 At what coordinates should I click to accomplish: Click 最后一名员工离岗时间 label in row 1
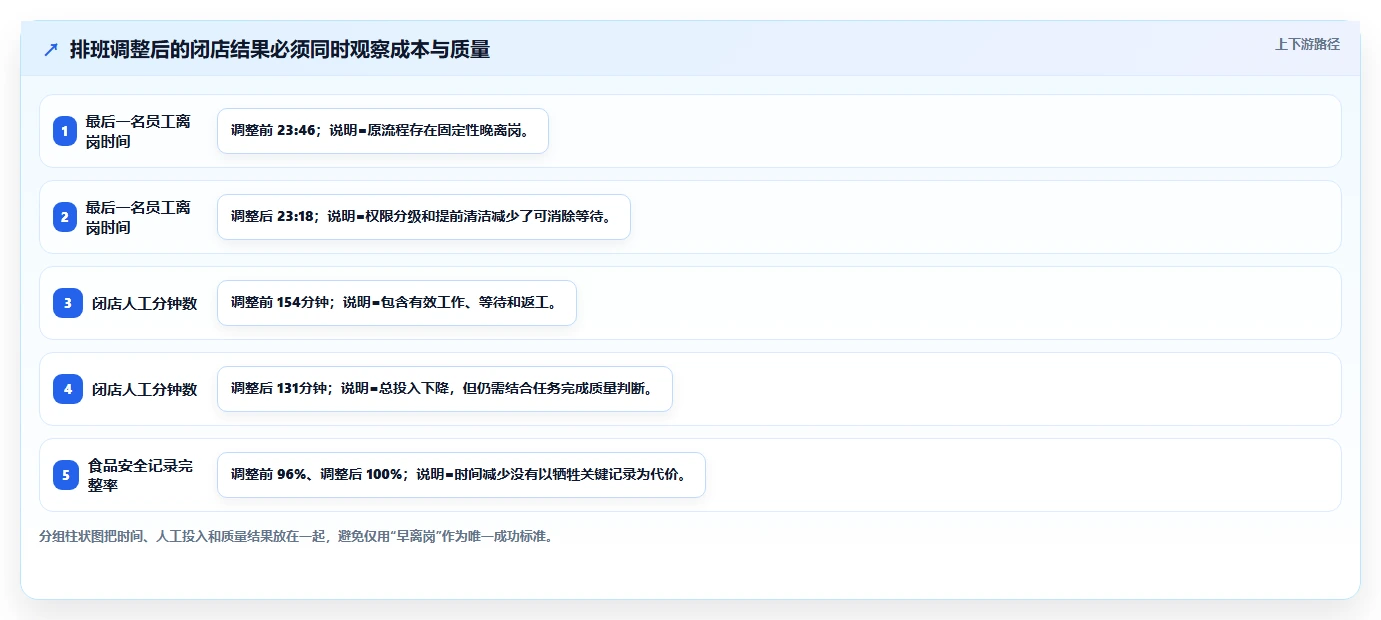[138, 131]
